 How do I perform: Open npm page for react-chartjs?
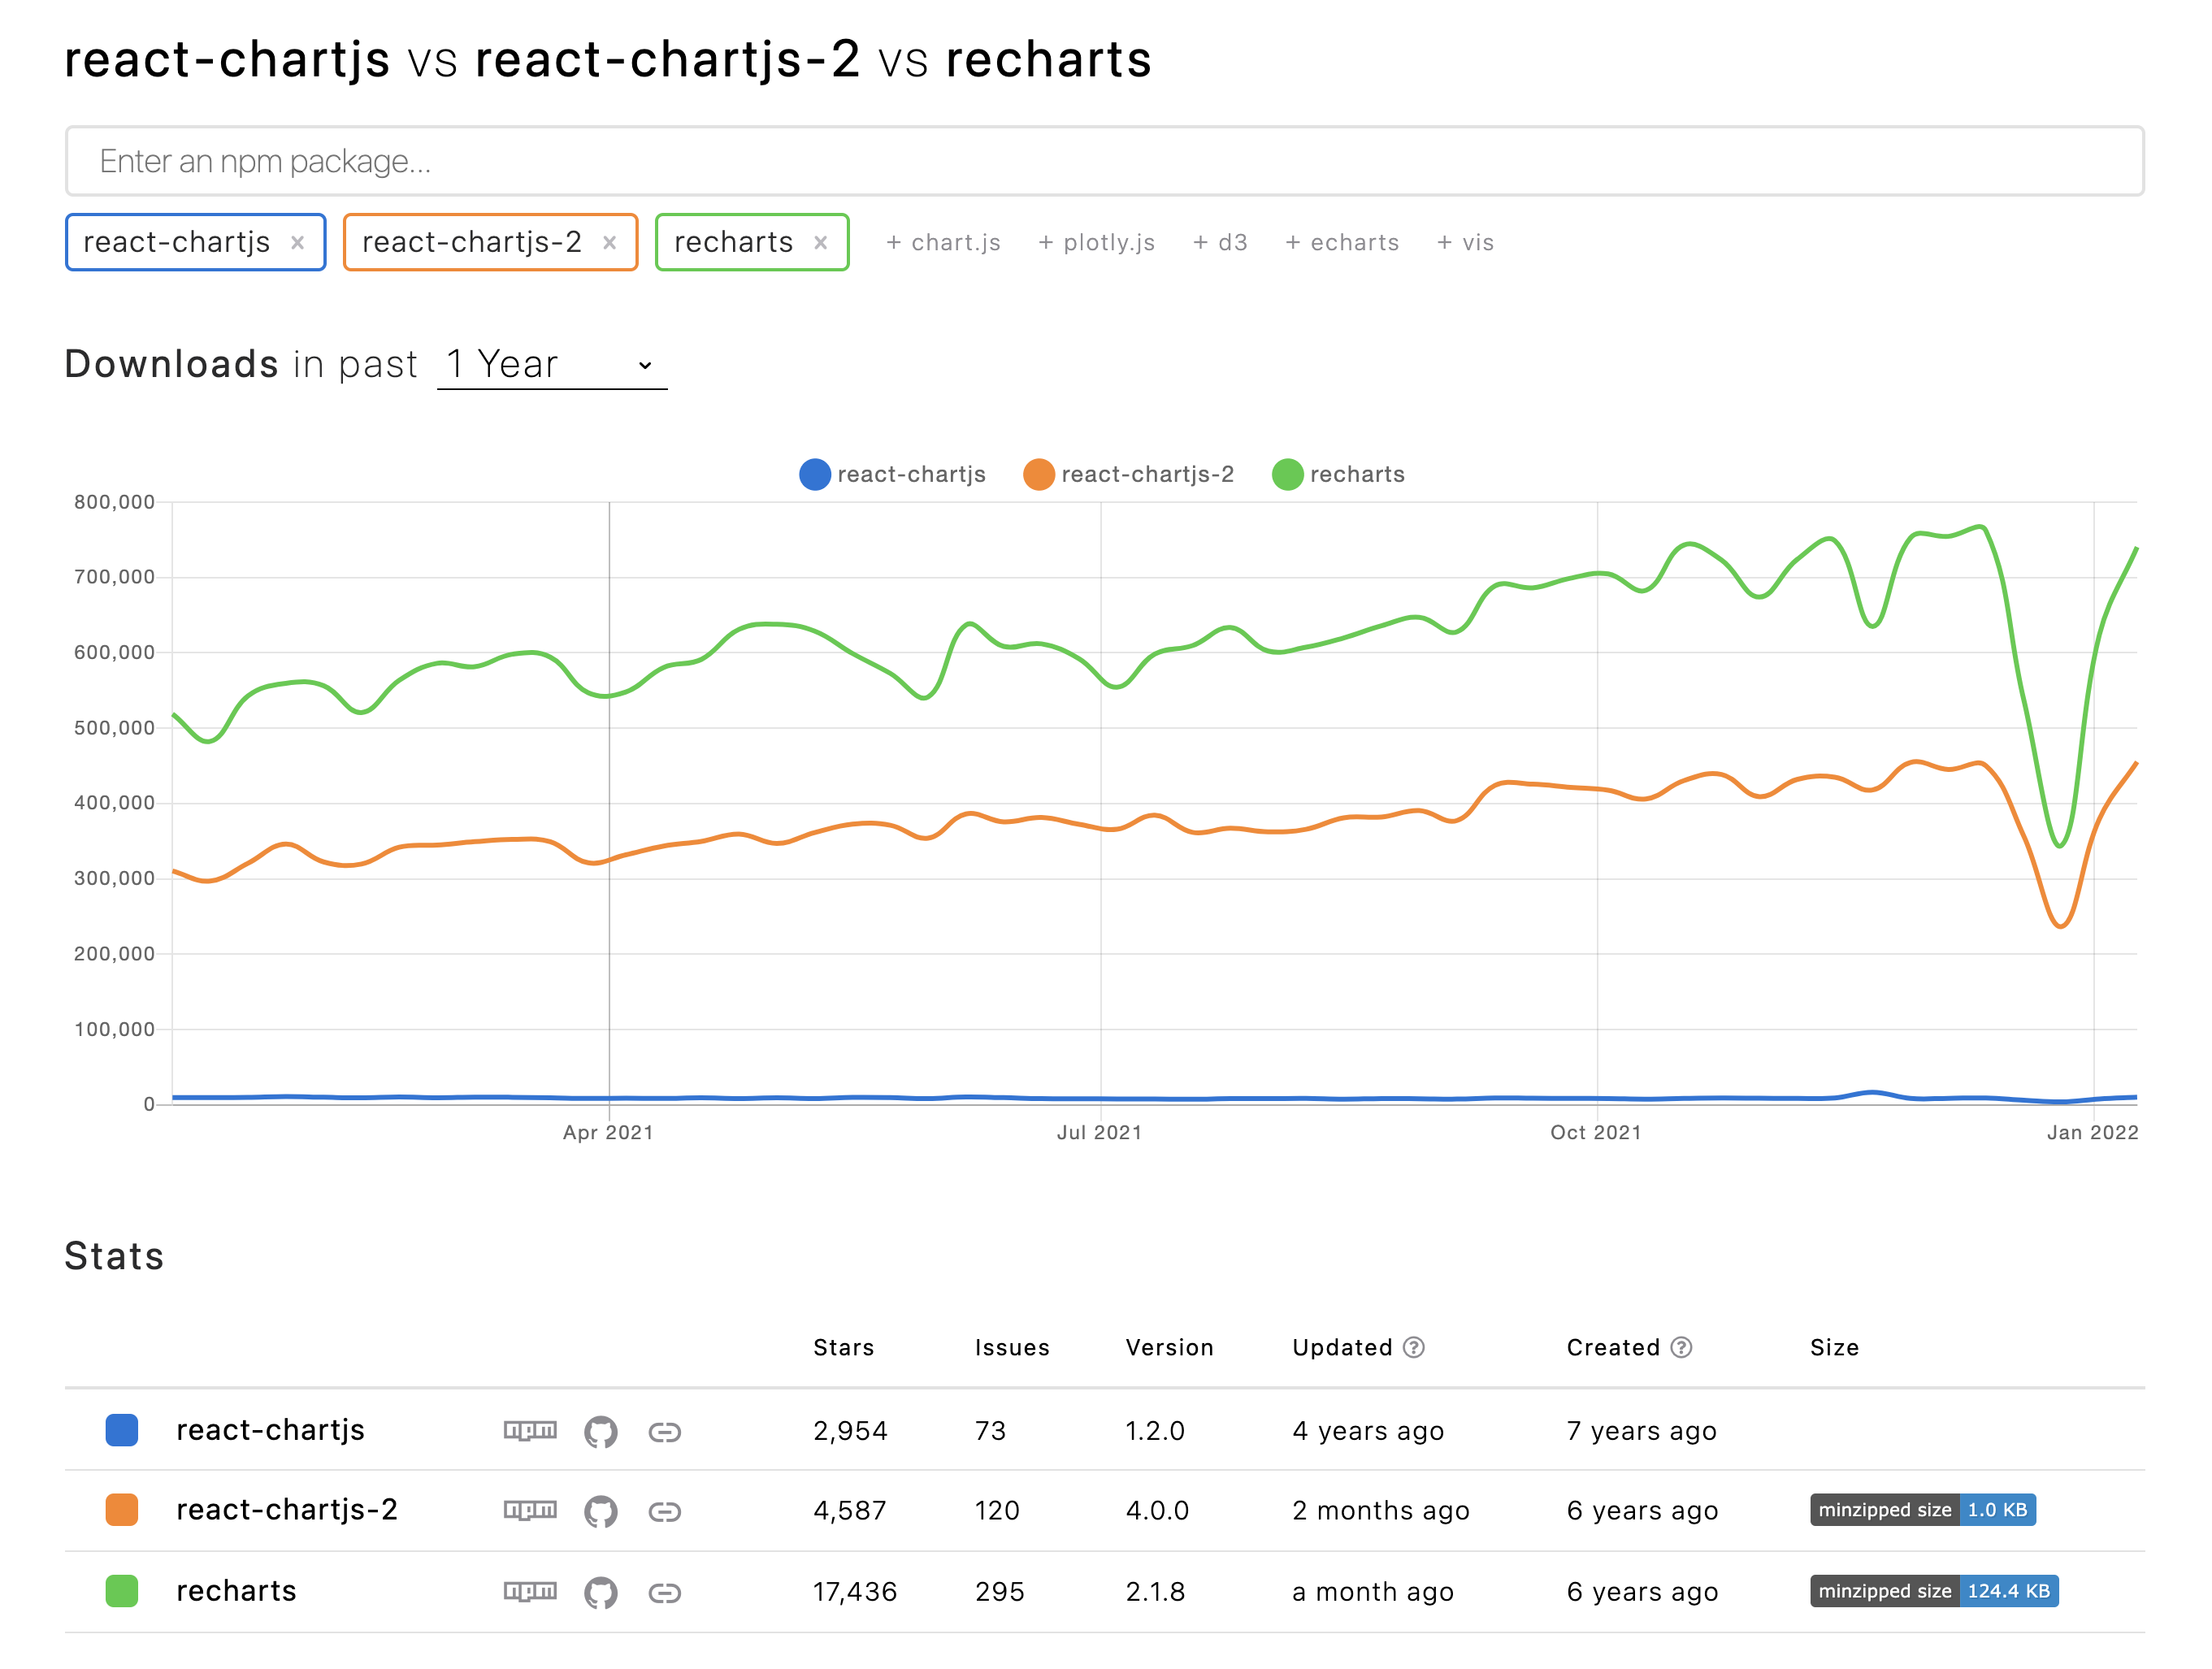[529, 1430]
